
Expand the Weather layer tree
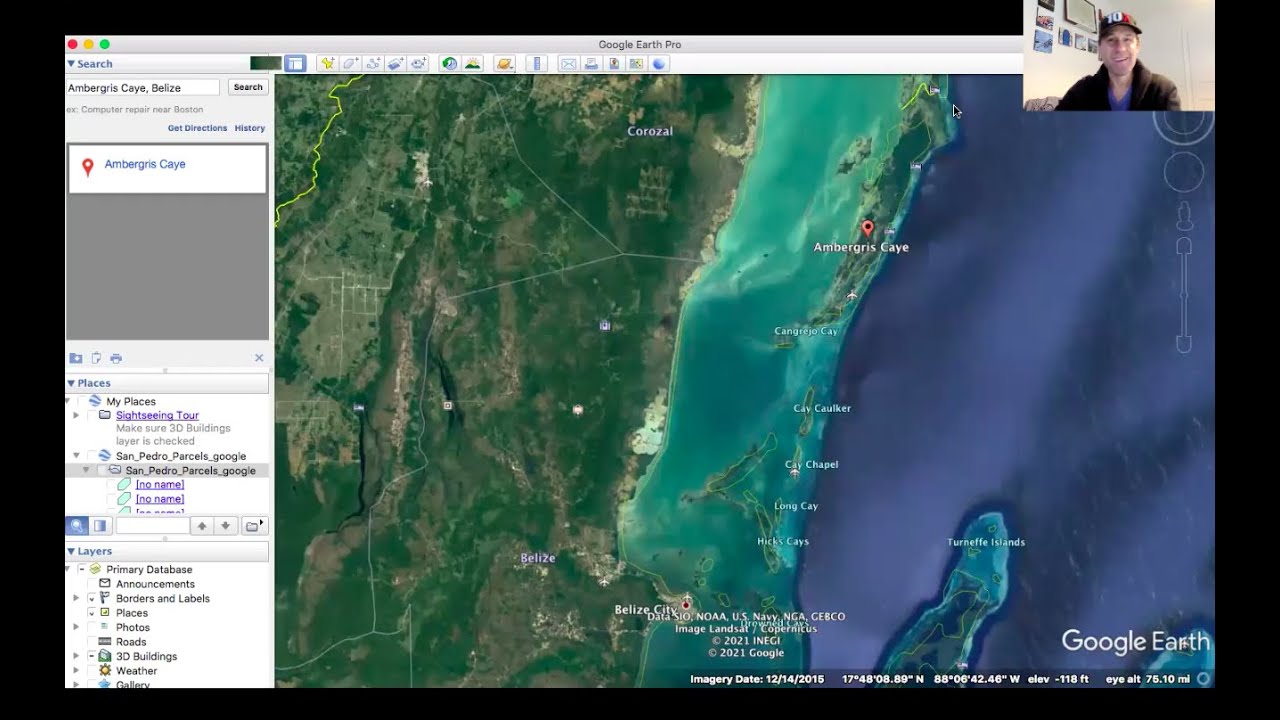point(76,671)
